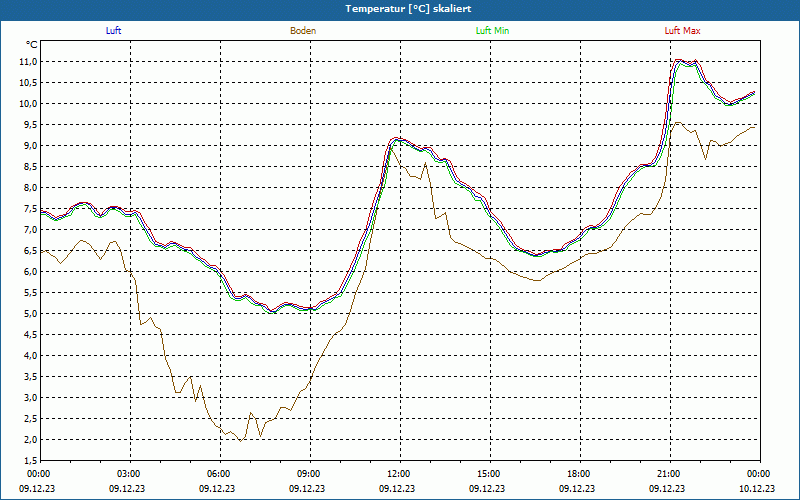The image size is (800, 500).
Task: Click the '11,0' y-axis value
Action: [x=28, y=62]
